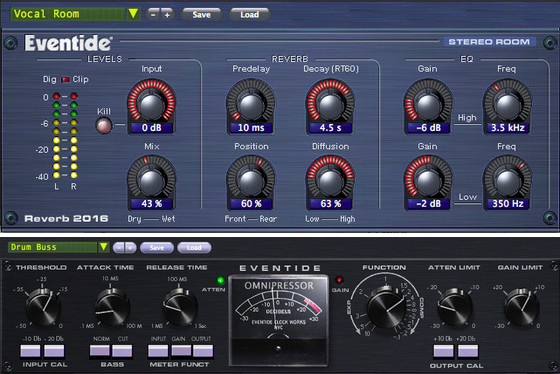Set Bass switch to NORM
Viewport: 560px width, 374px height.
click(100, 351)
